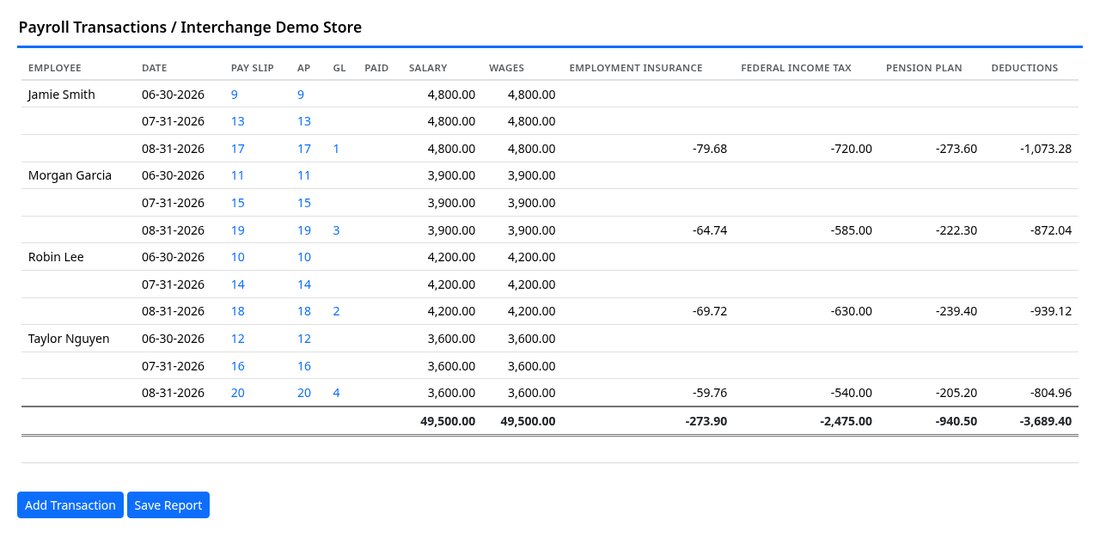Open AP entry 12 link
Screen dimensions: 1100x538
(304, 339)
